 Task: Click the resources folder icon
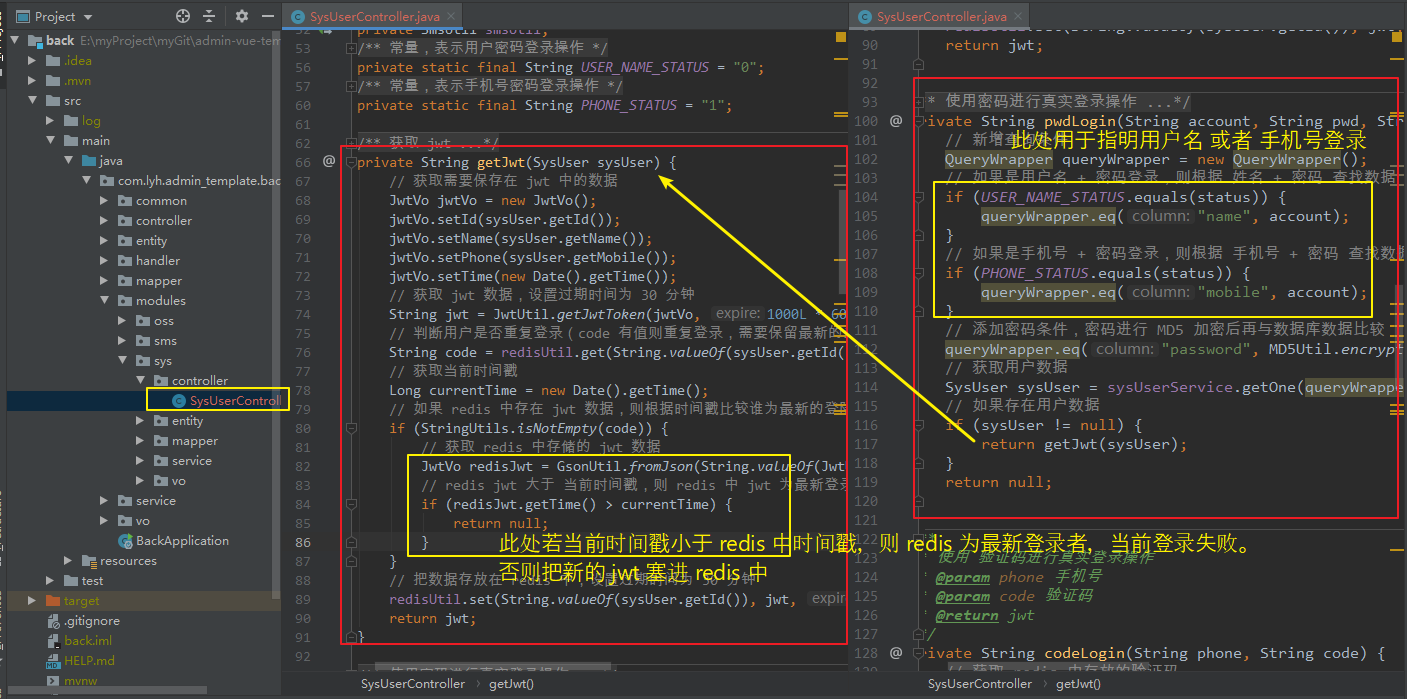pyautogui.click(x=89, y=560)
